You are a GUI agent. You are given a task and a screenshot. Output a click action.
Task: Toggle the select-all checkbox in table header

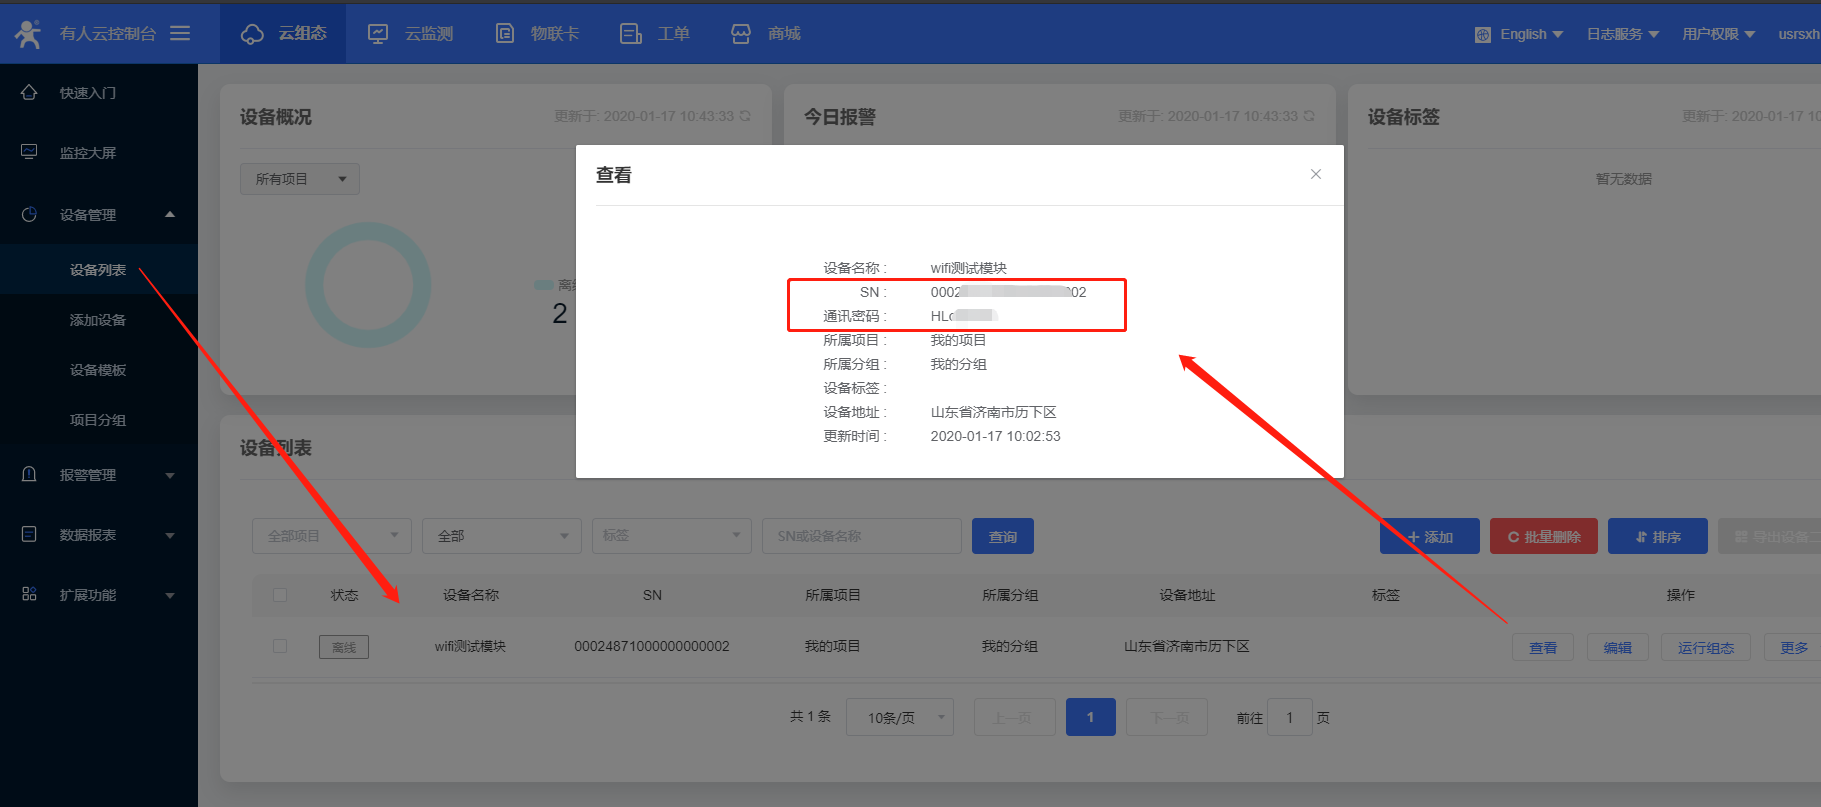280,595
